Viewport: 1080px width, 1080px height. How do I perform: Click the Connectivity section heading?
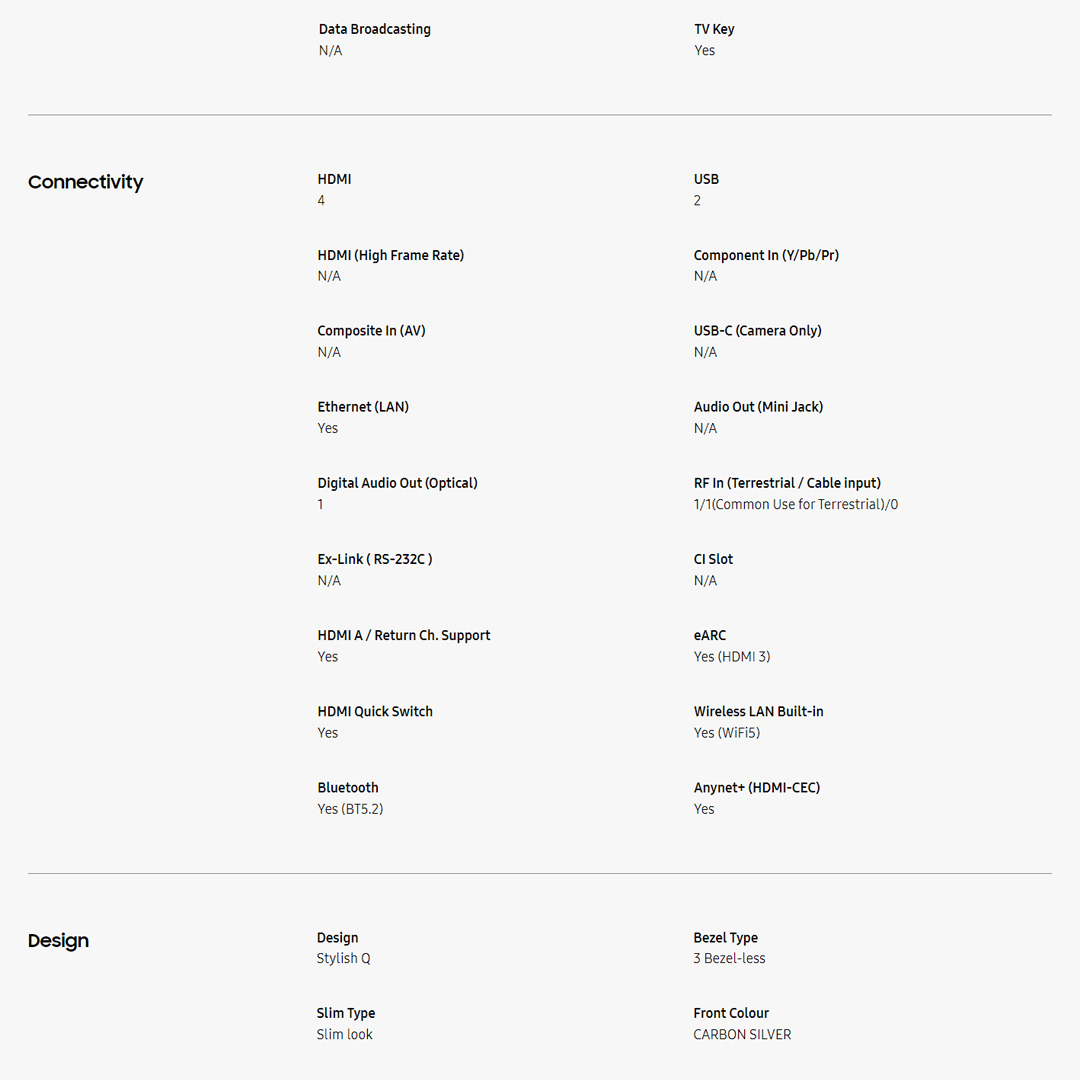point(85,182)
